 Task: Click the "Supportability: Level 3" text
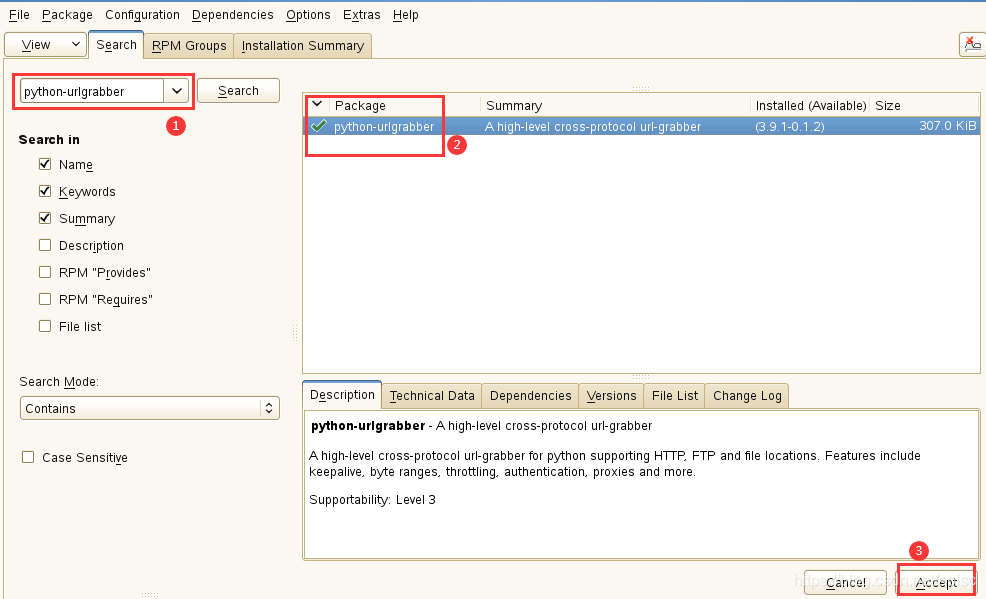(372, 500)
